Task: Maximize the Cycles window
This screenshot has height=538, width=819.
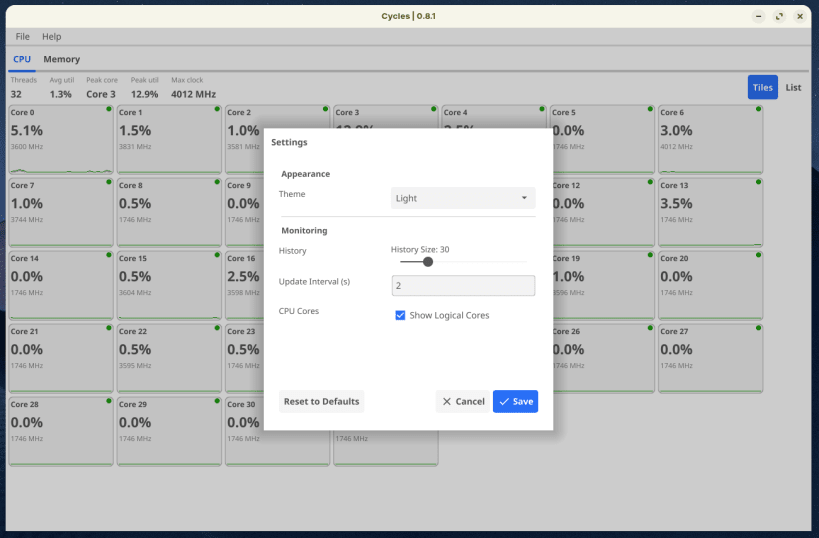Action: (x=779, y=16)
